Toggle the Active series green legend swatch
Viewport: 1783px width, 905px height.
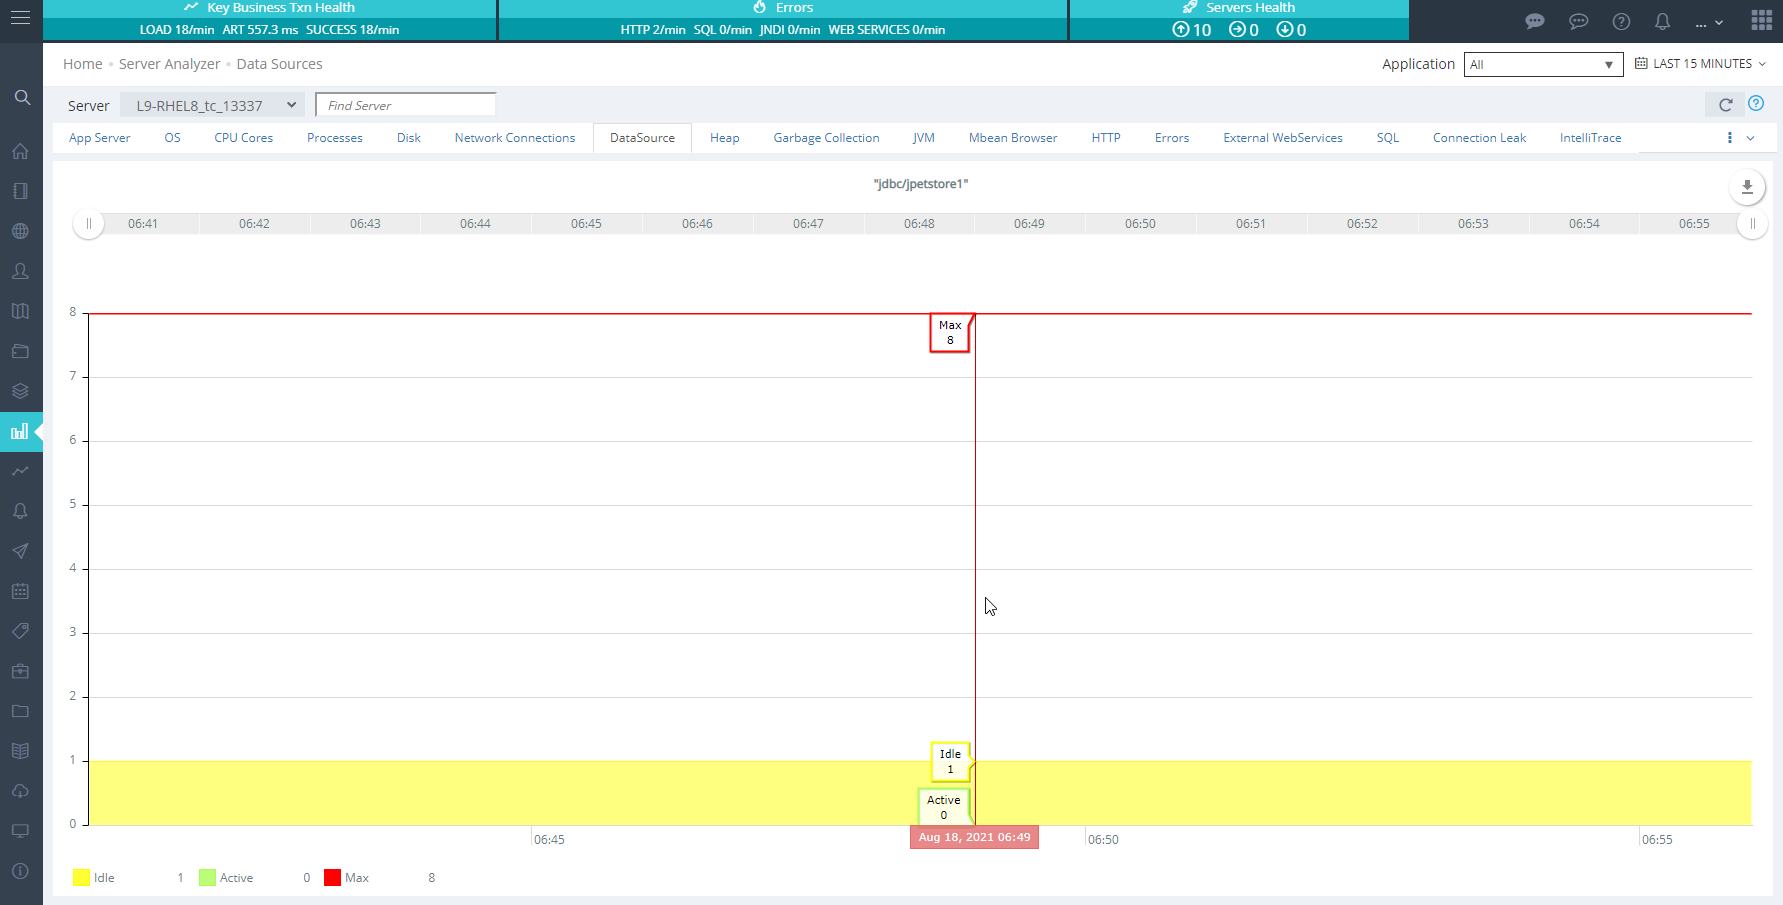tap(207, 878)
